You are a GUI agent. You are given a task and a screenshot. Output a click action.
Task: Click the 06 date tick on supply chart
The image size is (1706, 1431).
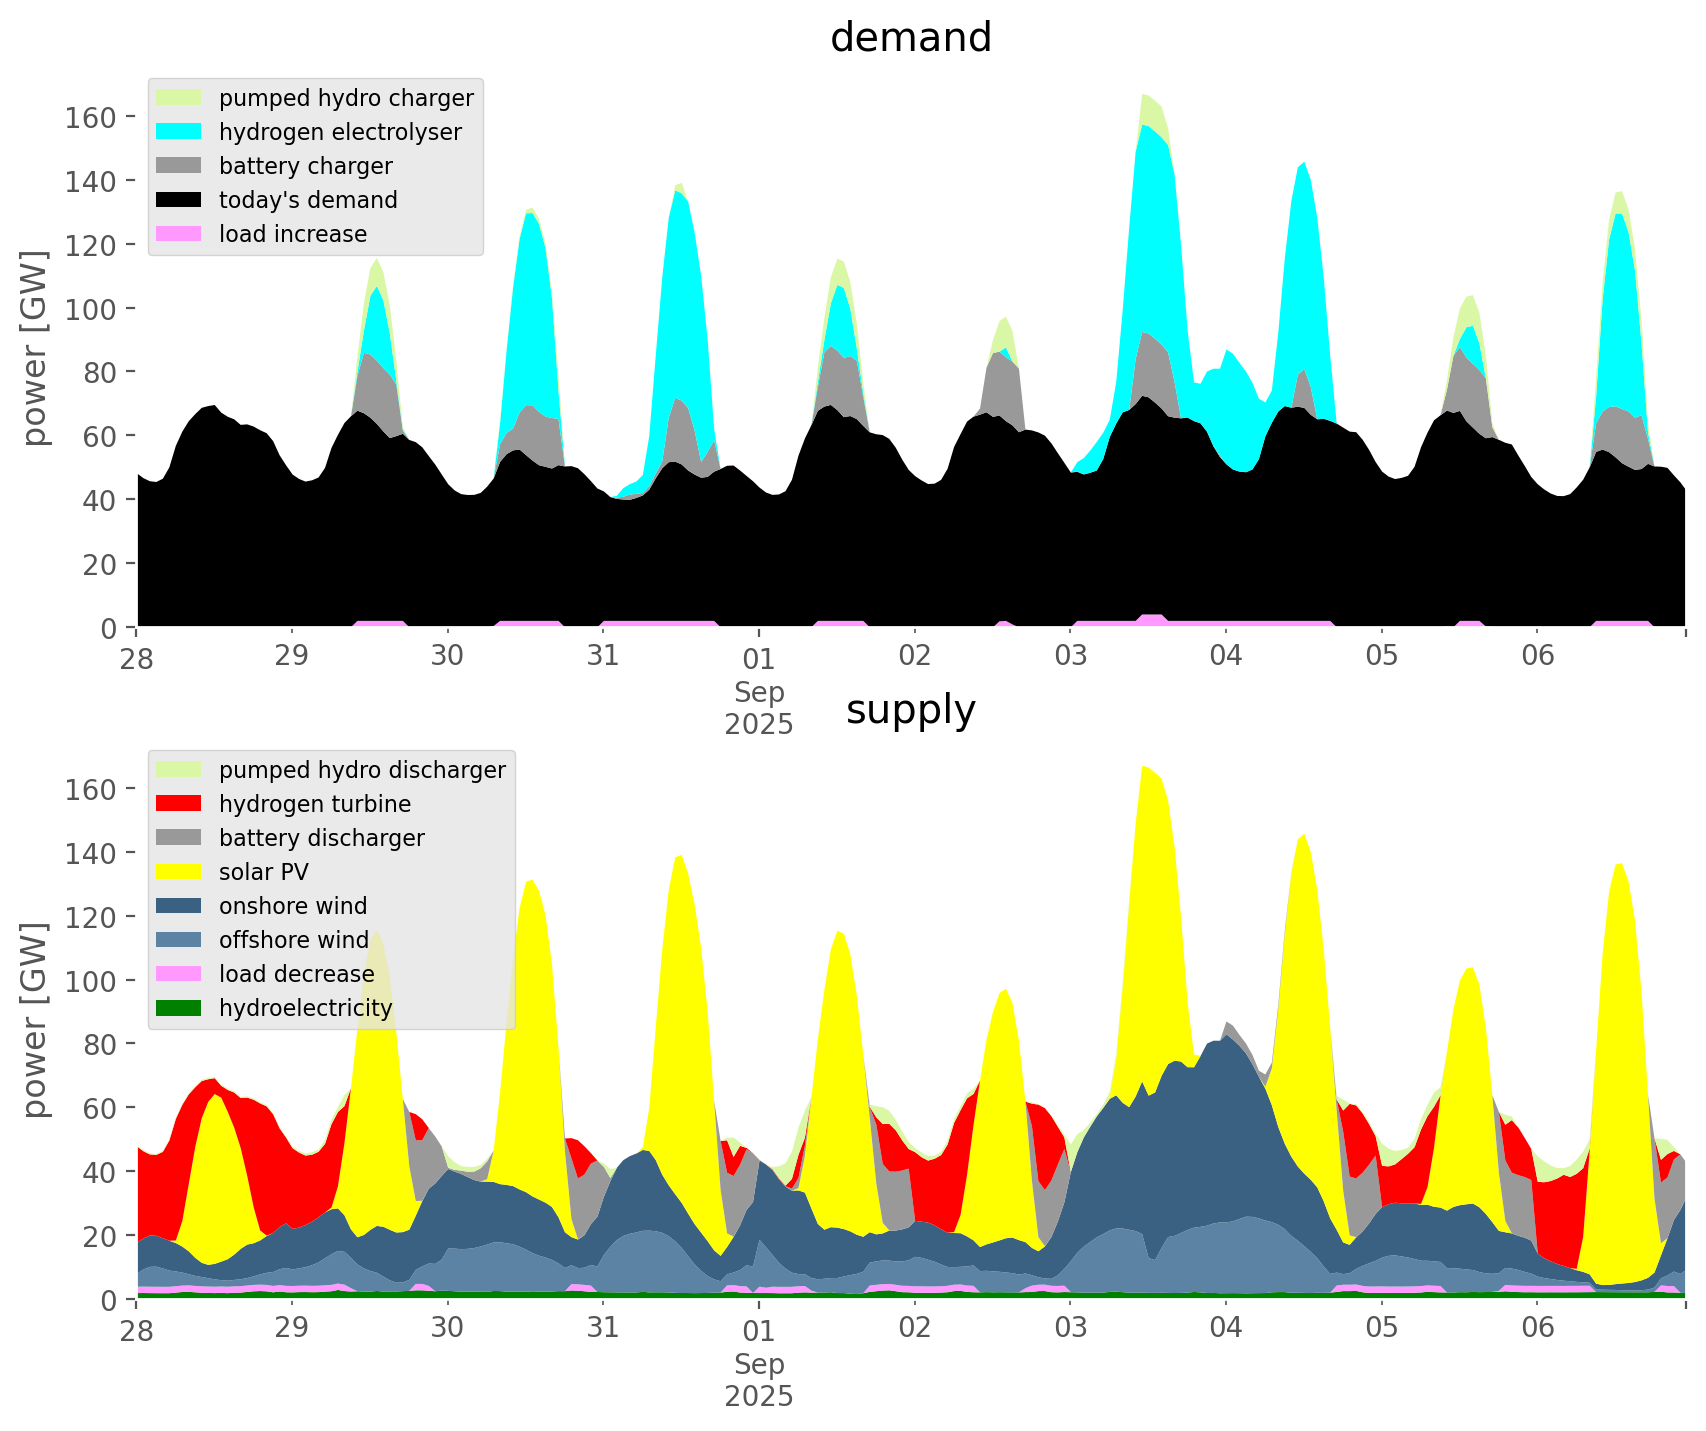1537,1328
